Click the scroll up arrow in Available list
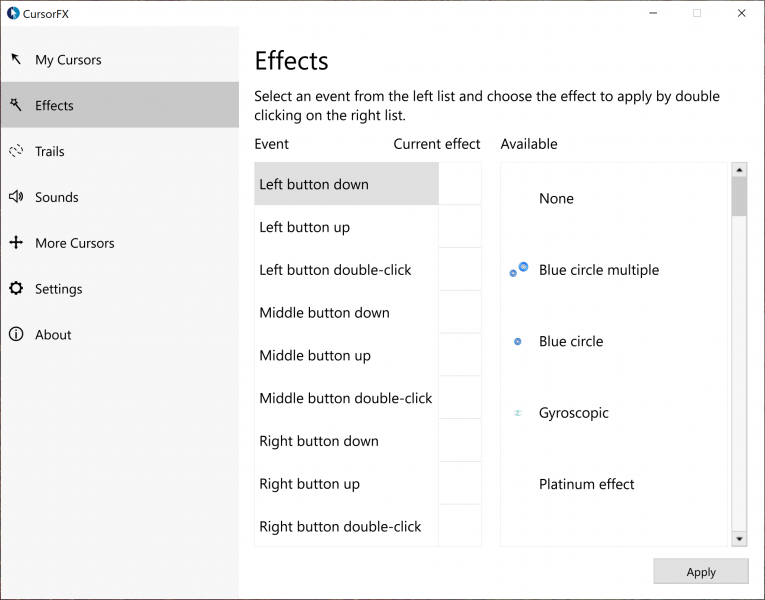Viewport: 765px width, 600px height. click(739, 169)
